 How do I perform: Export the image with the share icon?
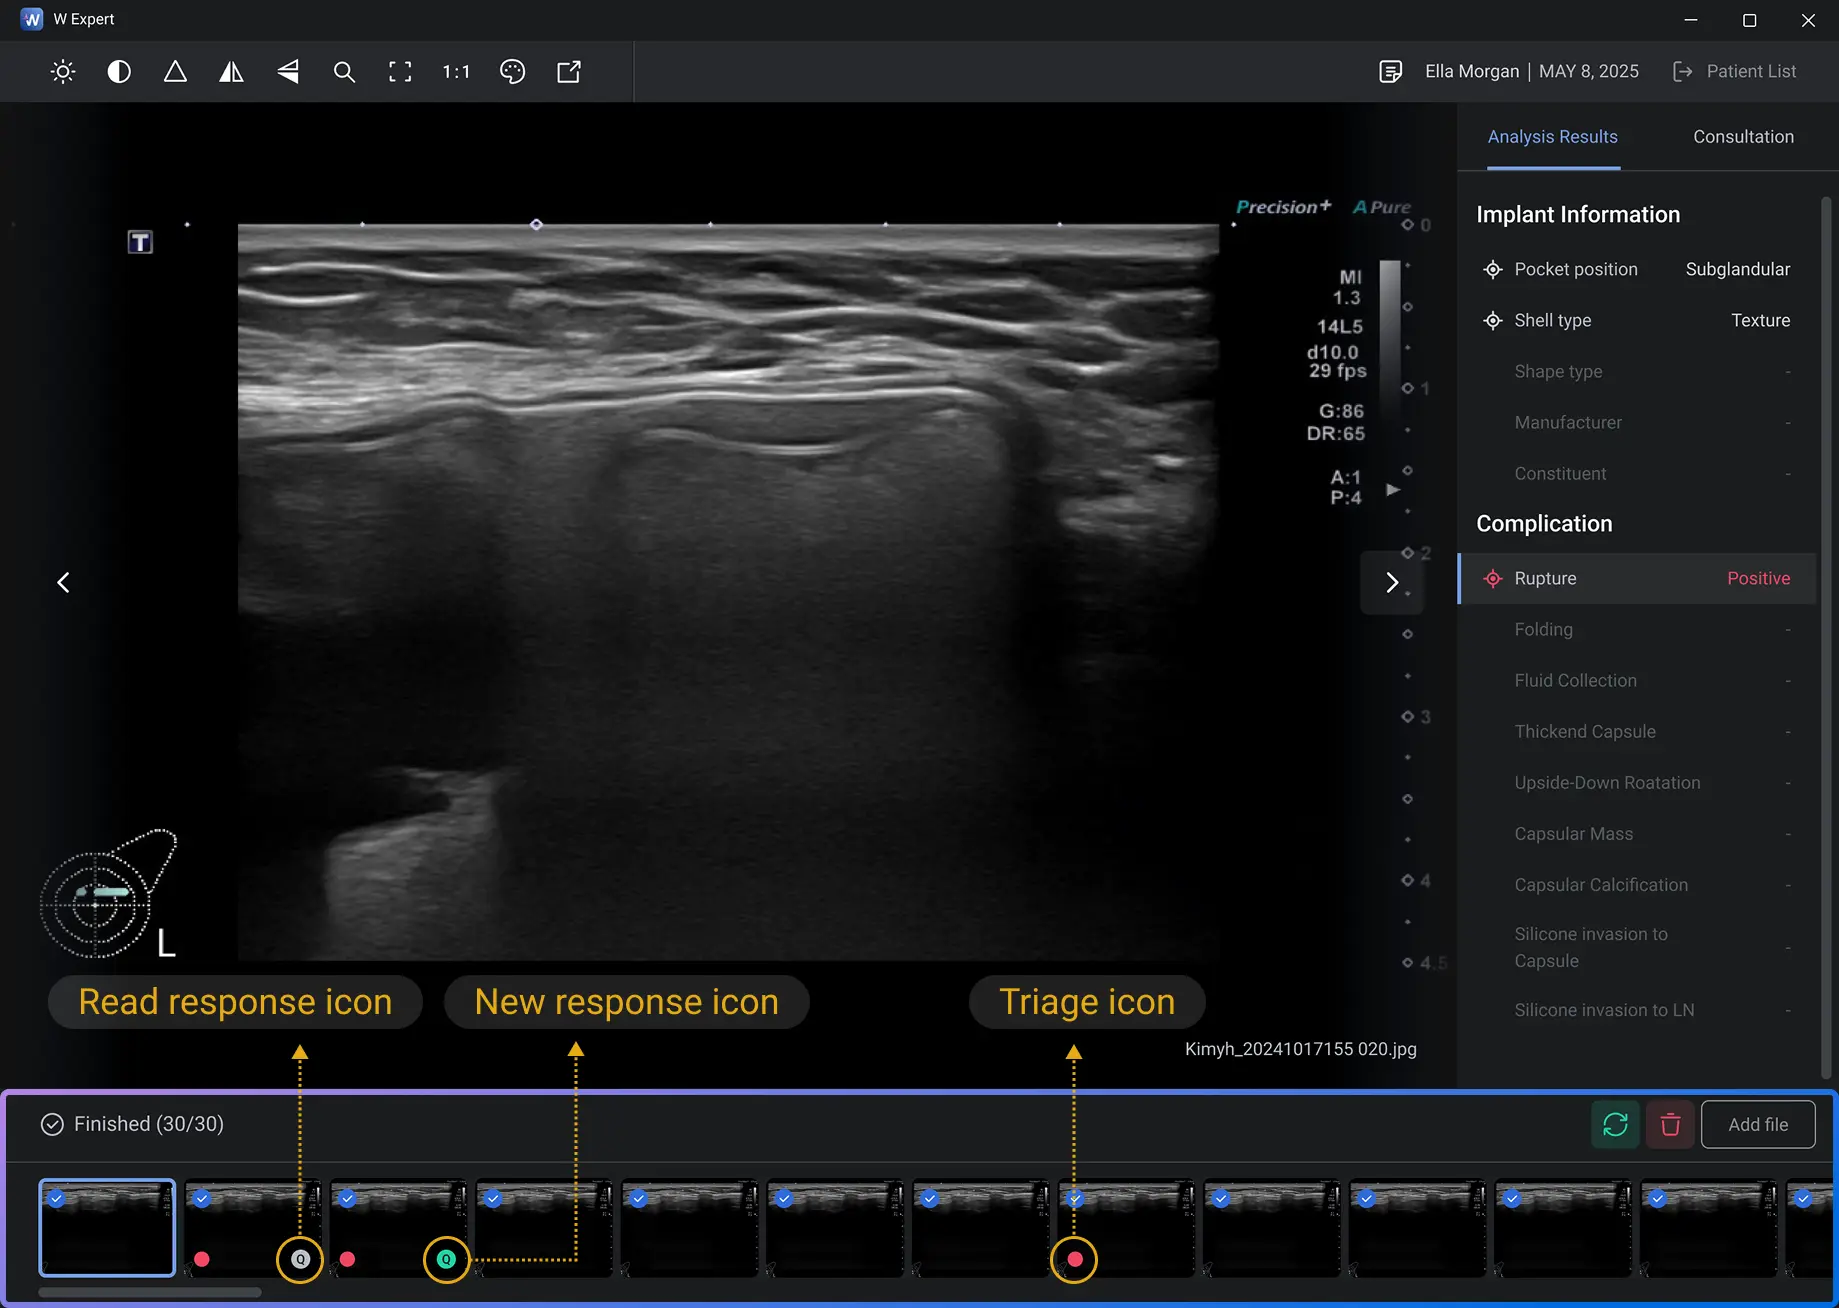tap(569, 71)
